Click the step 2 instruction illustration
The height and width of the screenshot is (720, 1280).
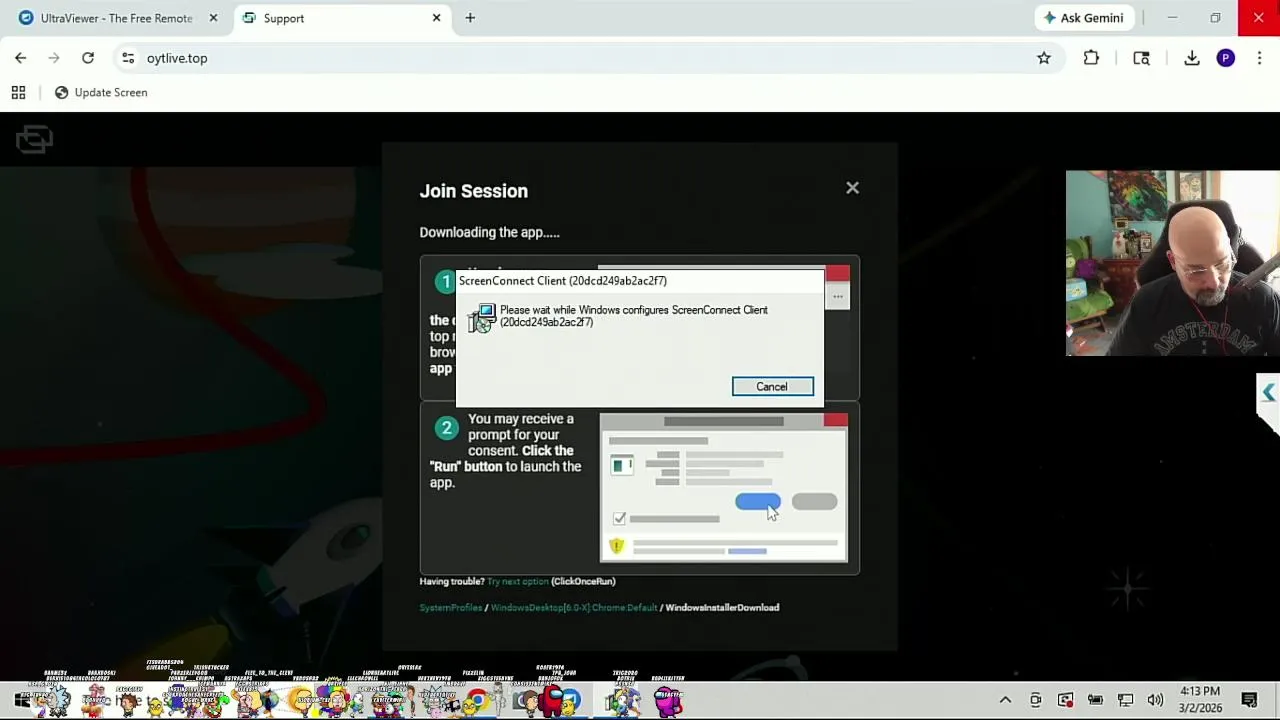(x=723, y=488)
